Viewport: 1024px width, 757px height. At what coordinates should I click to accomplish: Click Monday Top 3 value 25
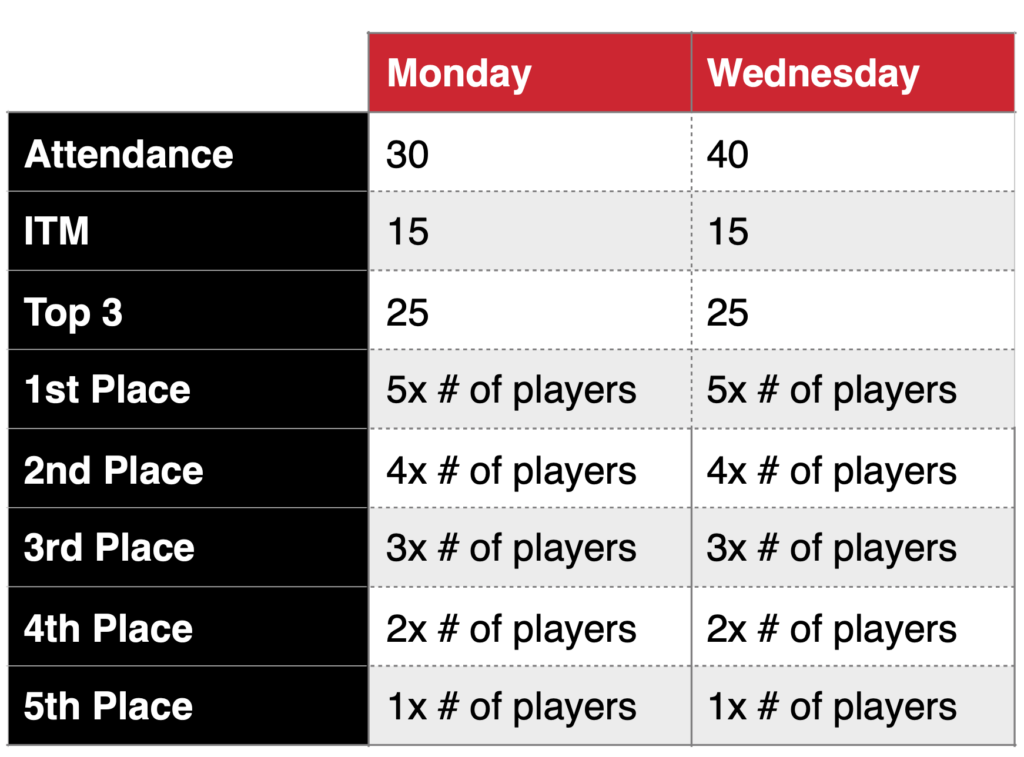click(x=530, y=310)
